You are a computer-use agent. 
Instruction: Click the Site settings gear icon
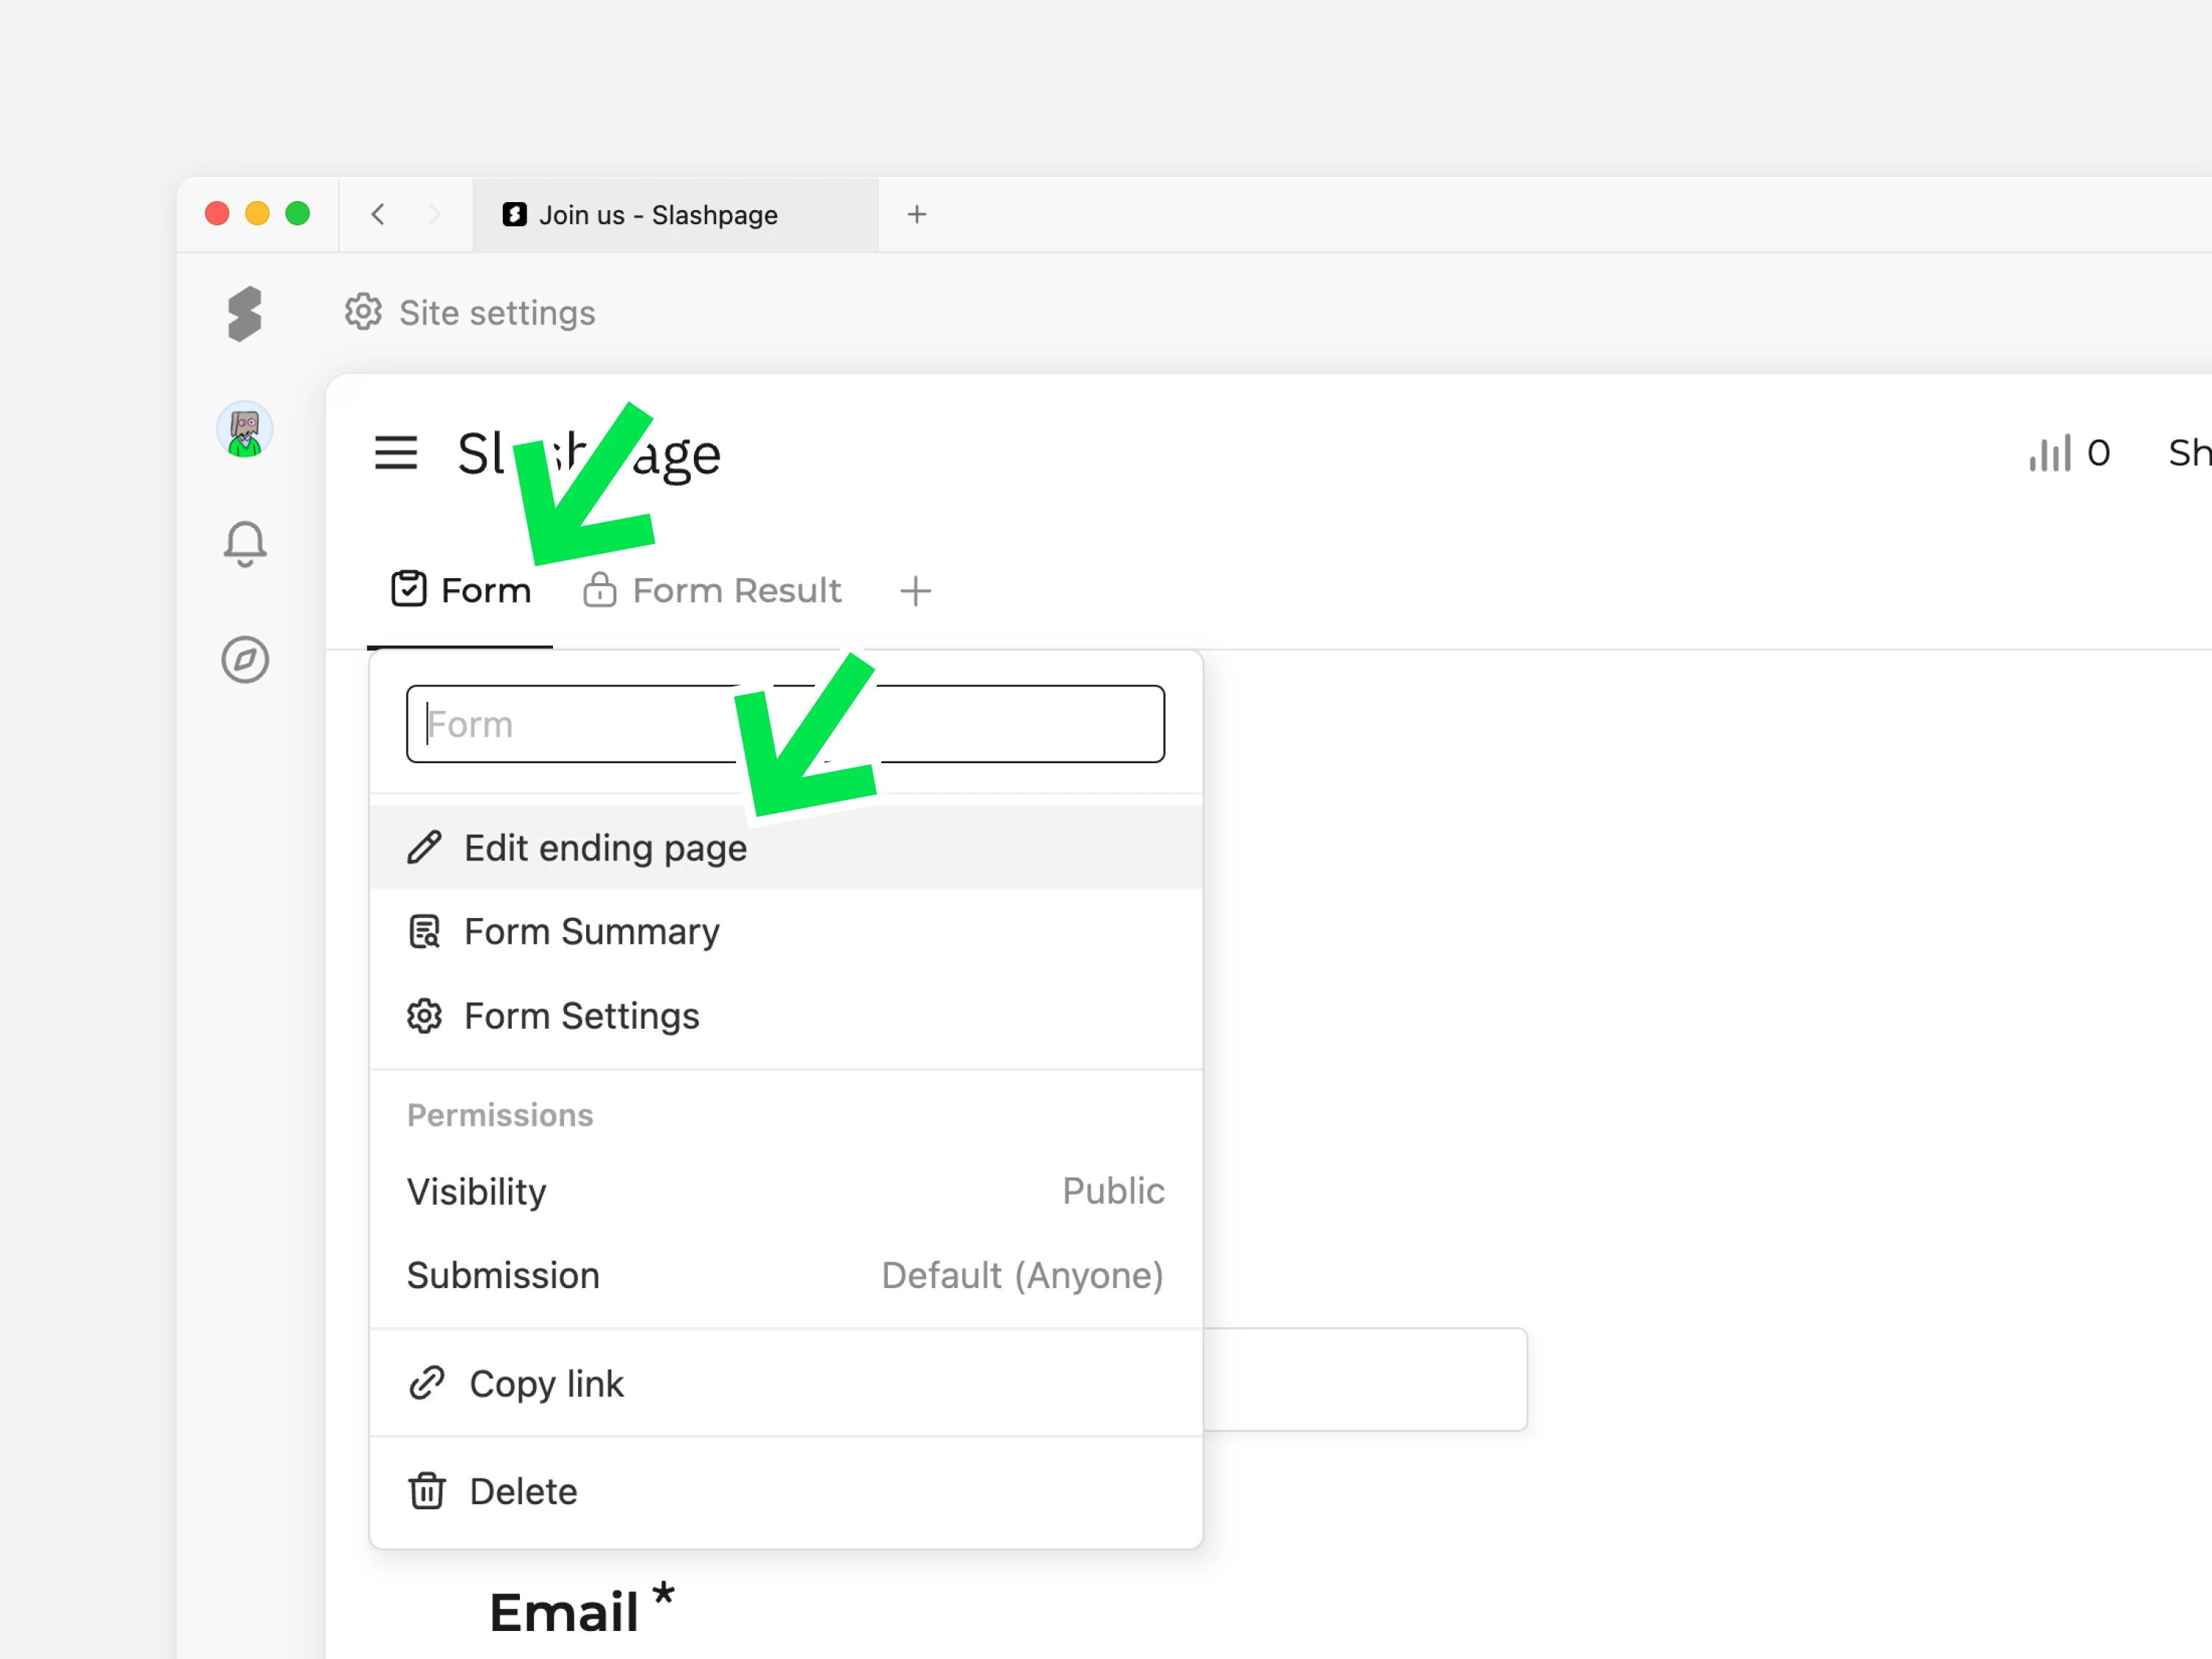pyautogui.click(x=363, y=312)
